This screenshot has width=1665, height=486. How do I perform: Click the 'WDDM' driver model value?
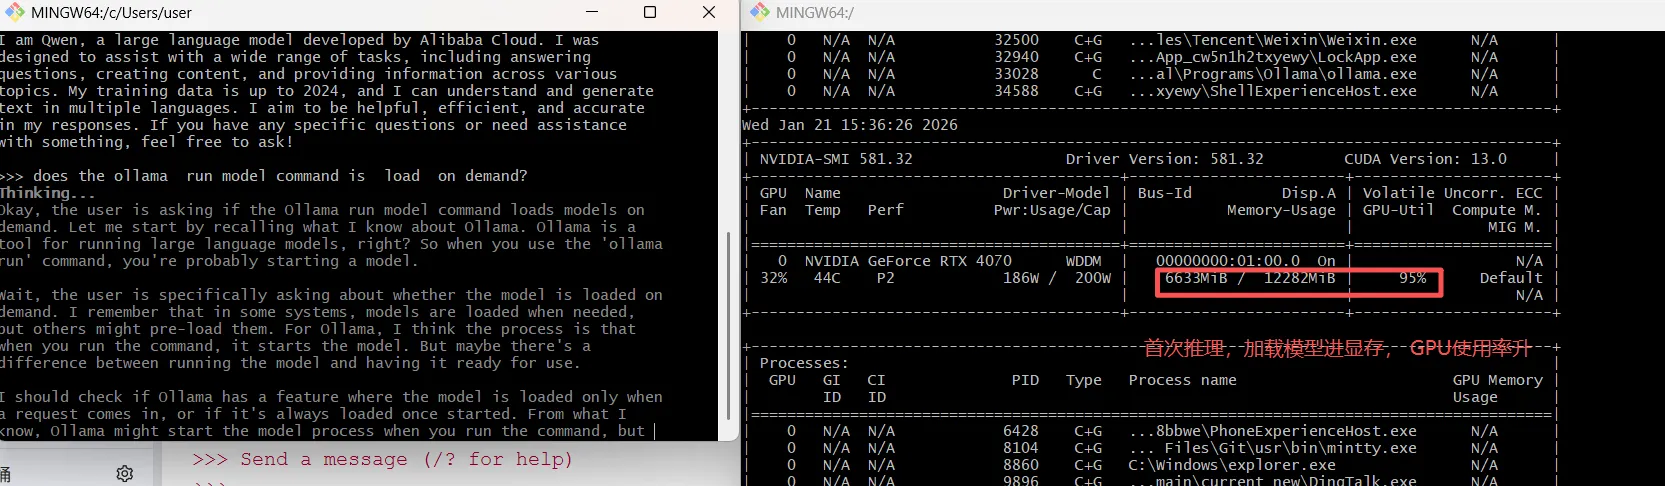[1083, 261]
